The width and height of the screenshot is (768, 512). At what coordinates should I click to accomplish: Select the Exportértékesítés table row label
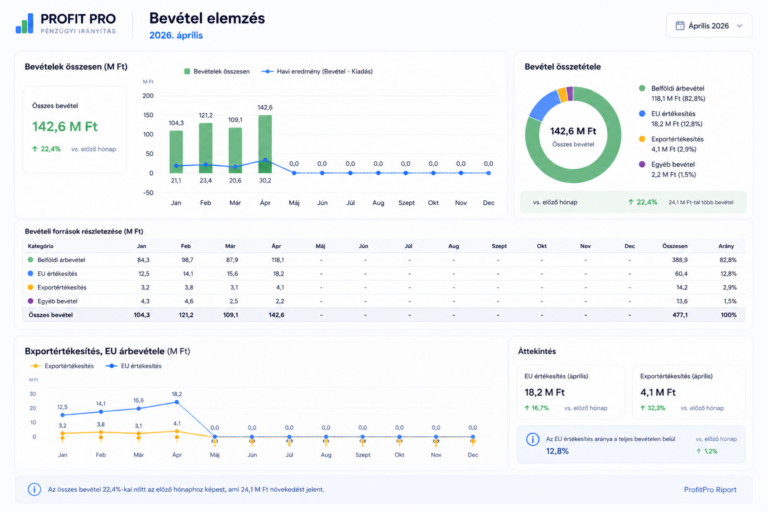point(62,288)
